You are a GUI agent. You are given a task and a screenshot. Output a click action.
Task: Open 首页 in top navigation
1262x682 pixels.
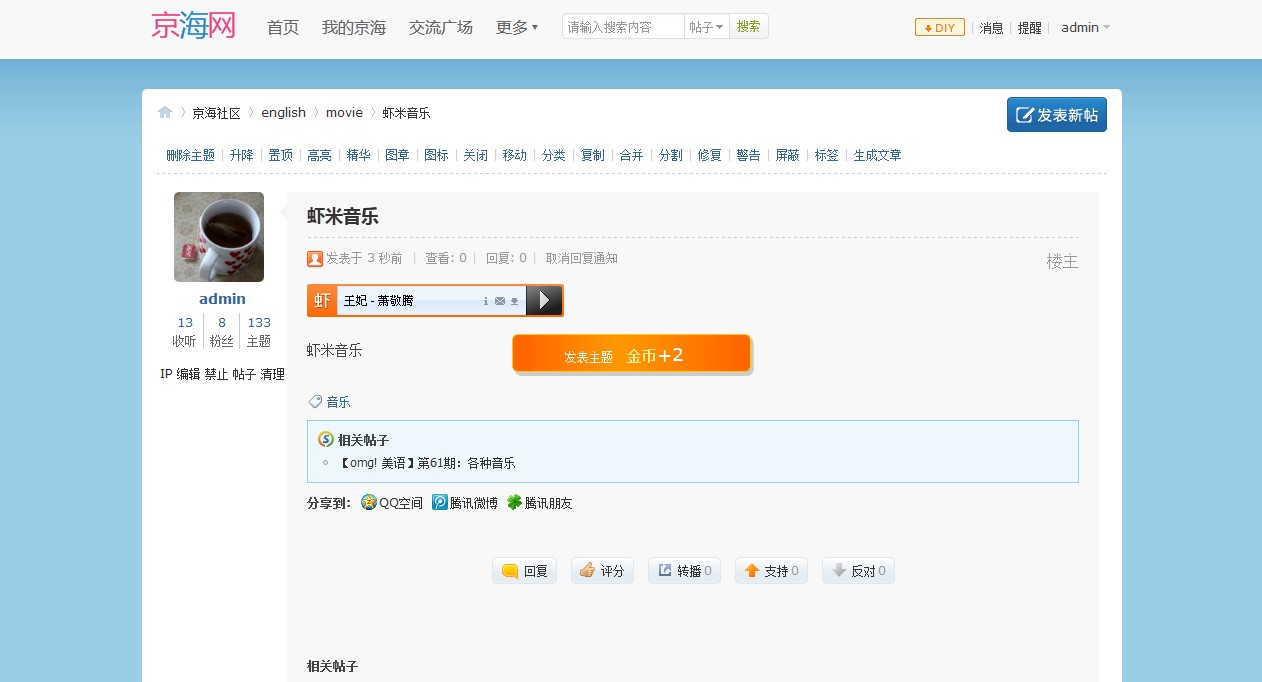pos(283,28)
